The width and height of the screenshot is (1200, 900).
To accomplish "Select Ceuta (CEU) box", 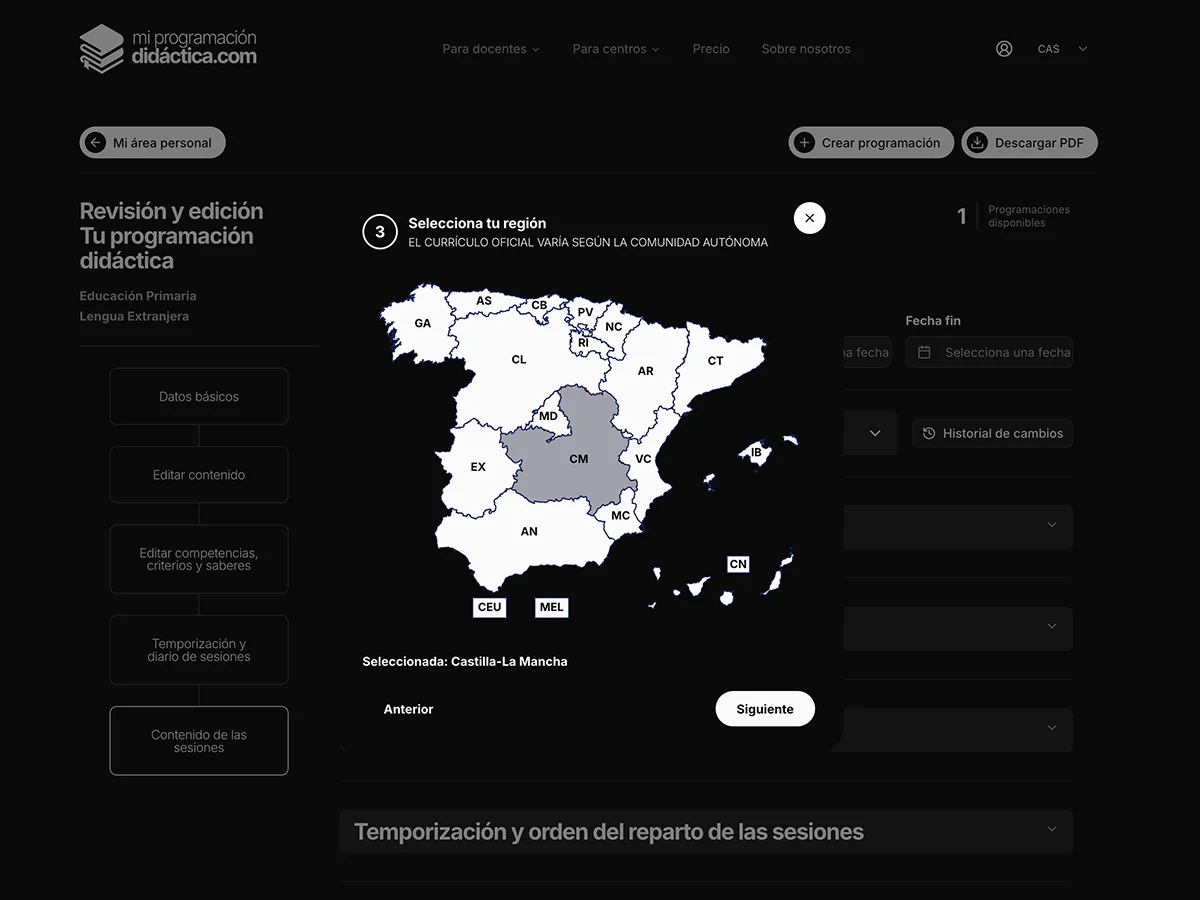I will click(490, 607).
